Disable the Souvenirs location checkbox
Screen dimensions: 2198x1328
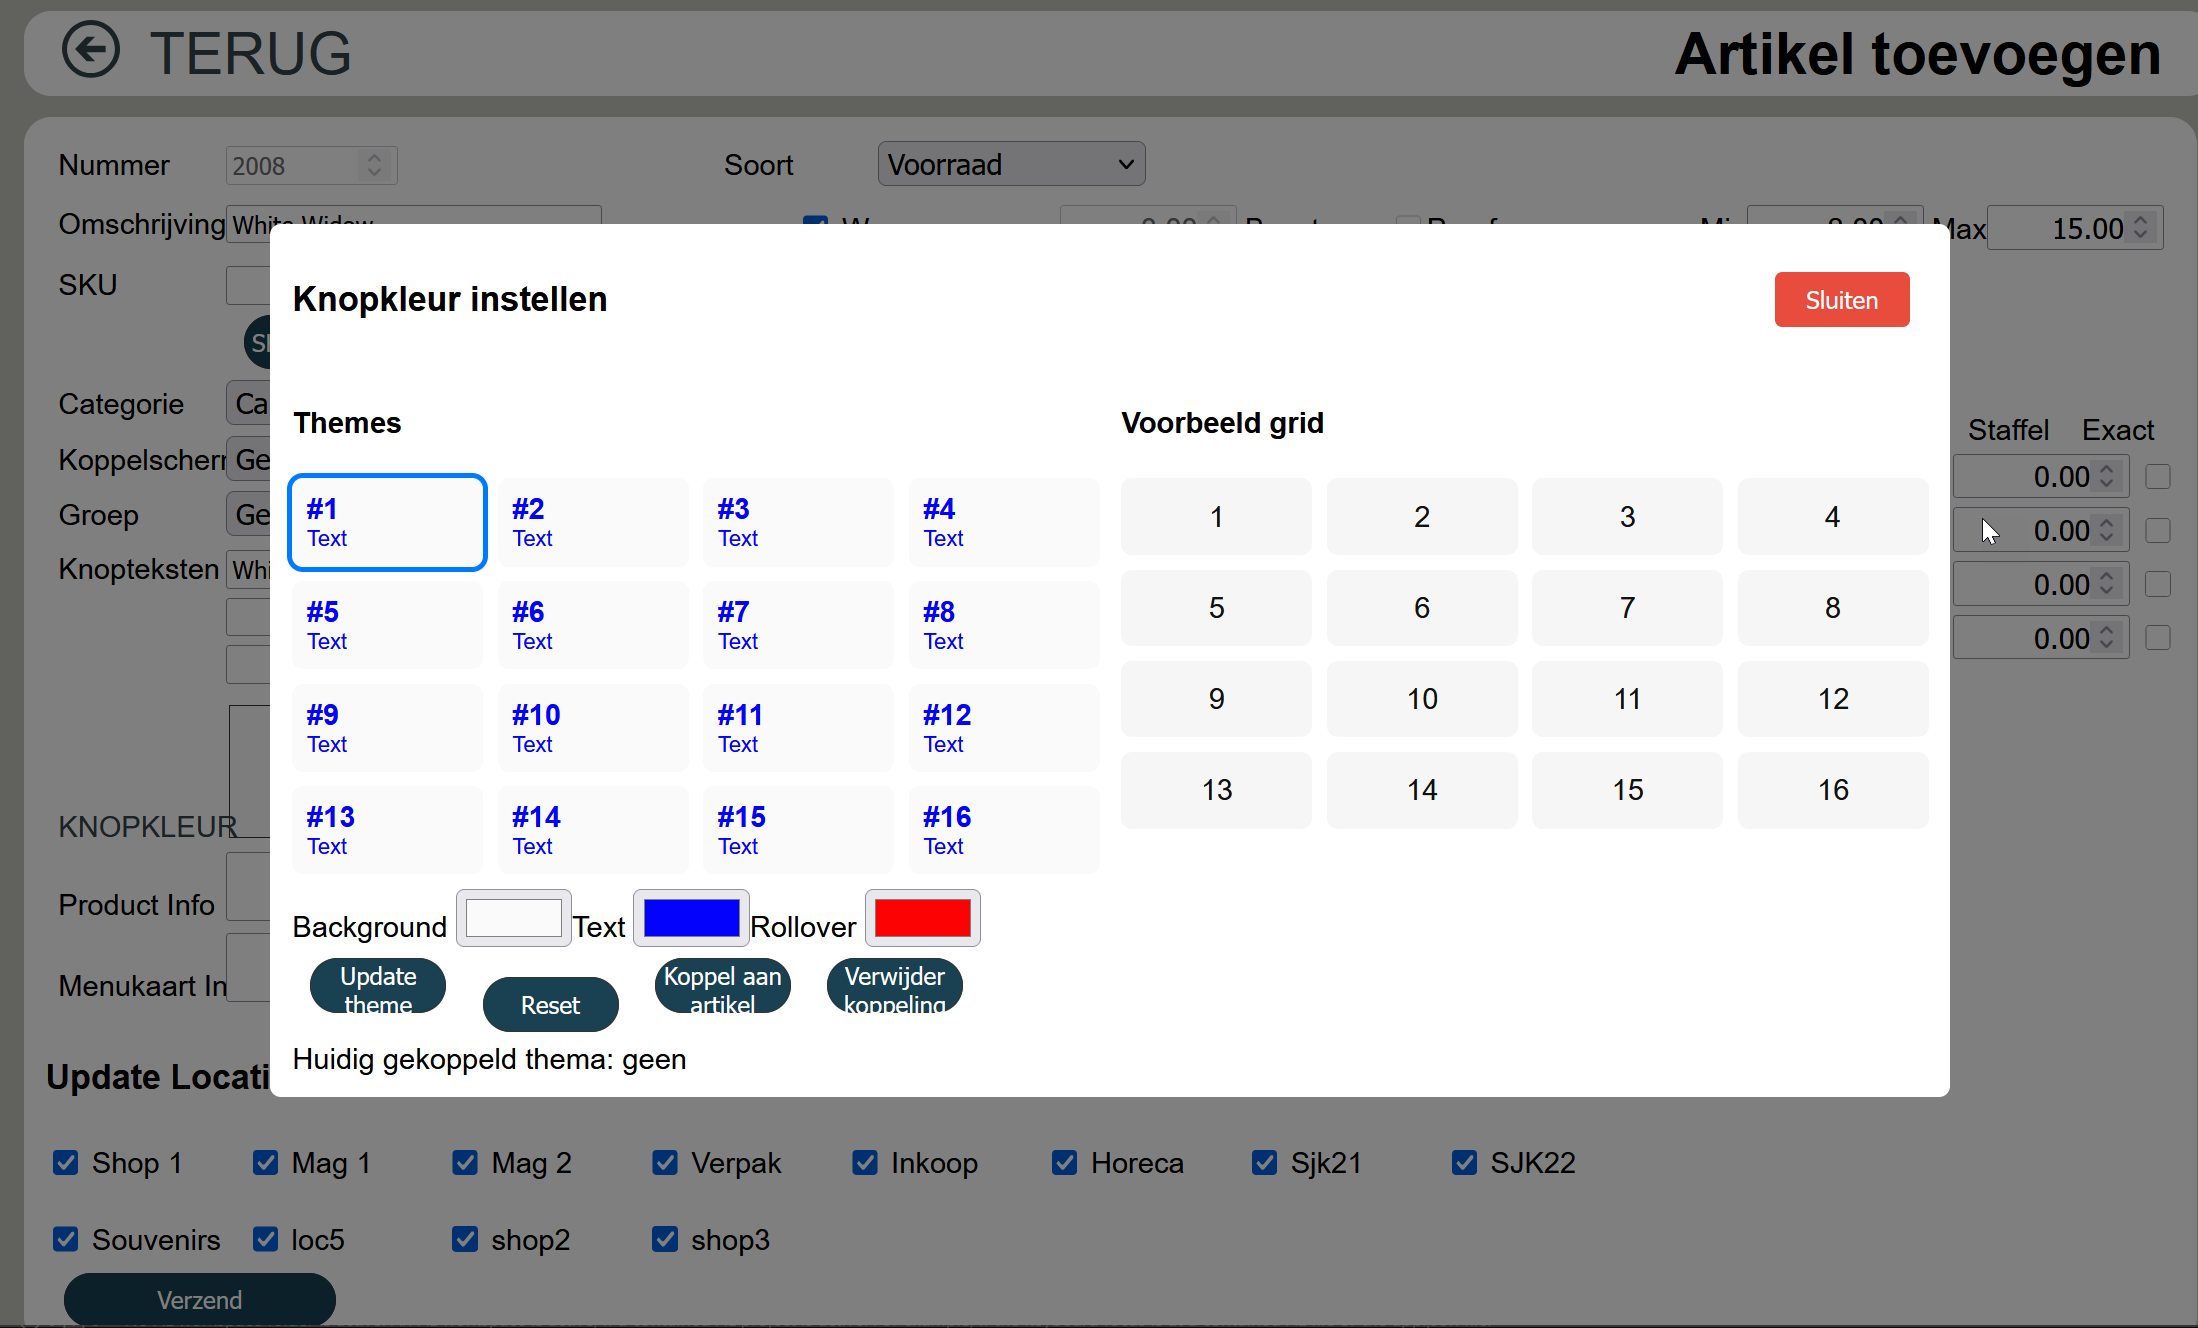(66, 1239)
